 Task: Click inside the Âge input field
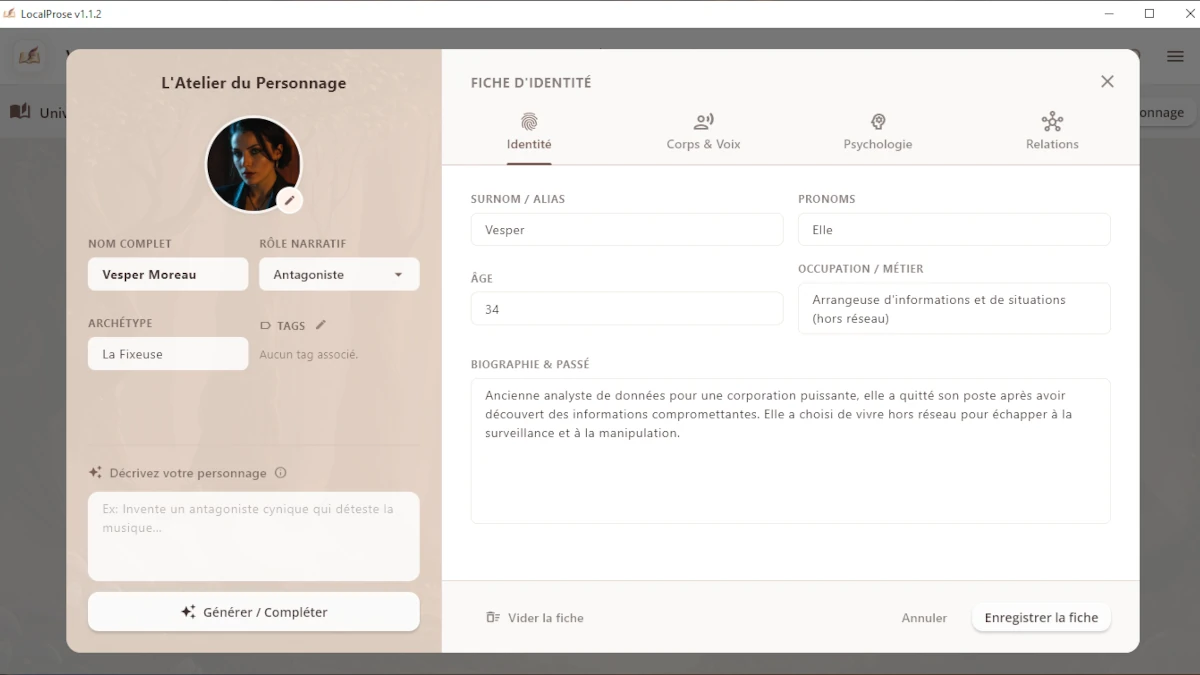click(627, 309)
